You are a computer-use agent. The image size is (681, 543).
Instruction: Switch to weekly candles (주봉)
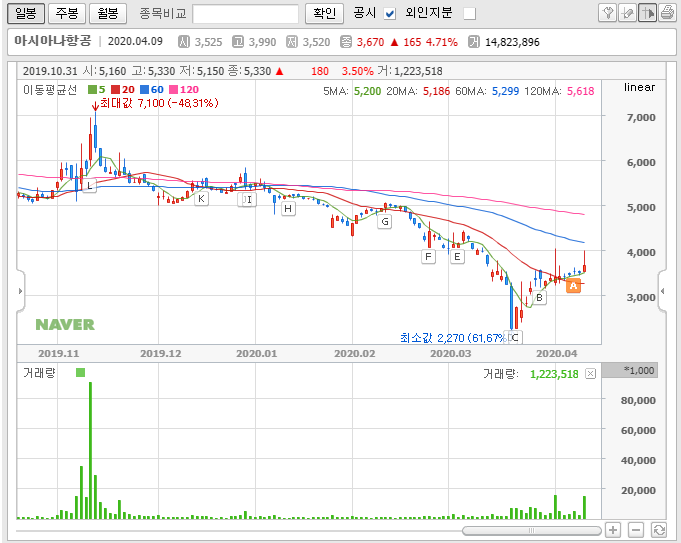(67, 13)
